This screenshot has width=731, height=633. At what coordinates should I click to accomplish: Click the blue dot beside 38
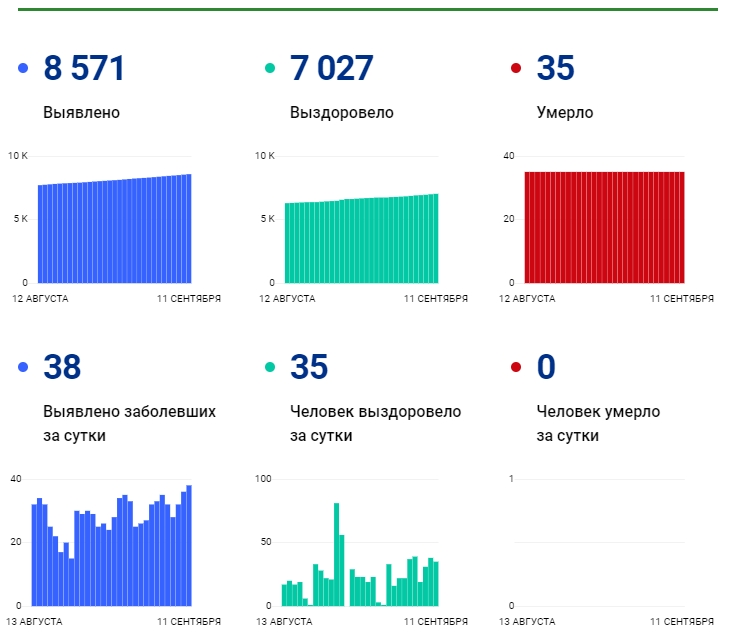[23, 367]
